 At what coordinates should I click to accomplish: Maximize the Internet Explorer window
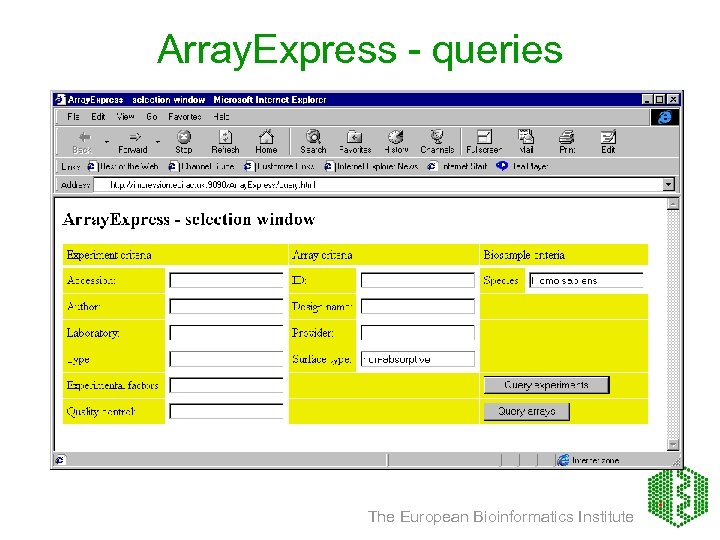click(x=659, y=99)
